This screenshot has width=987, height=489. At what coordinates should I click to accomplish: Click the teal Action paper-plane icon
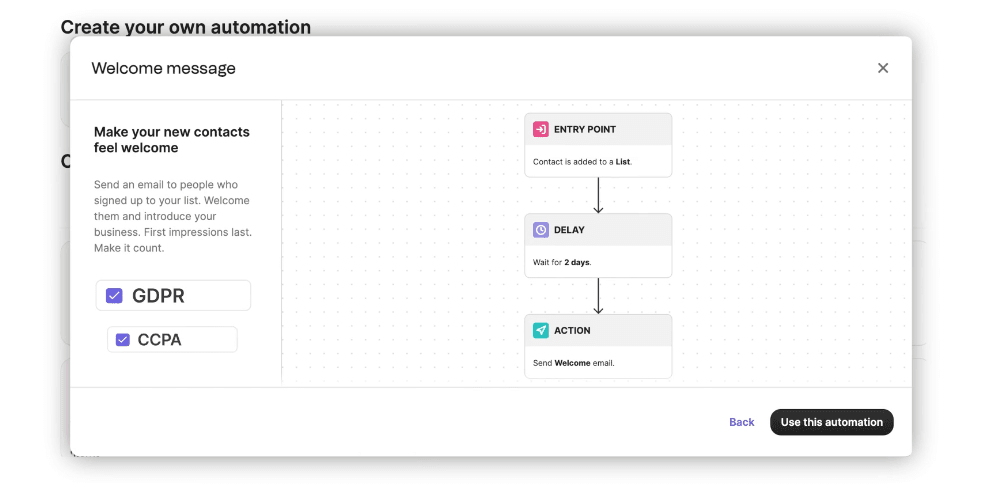540,331
